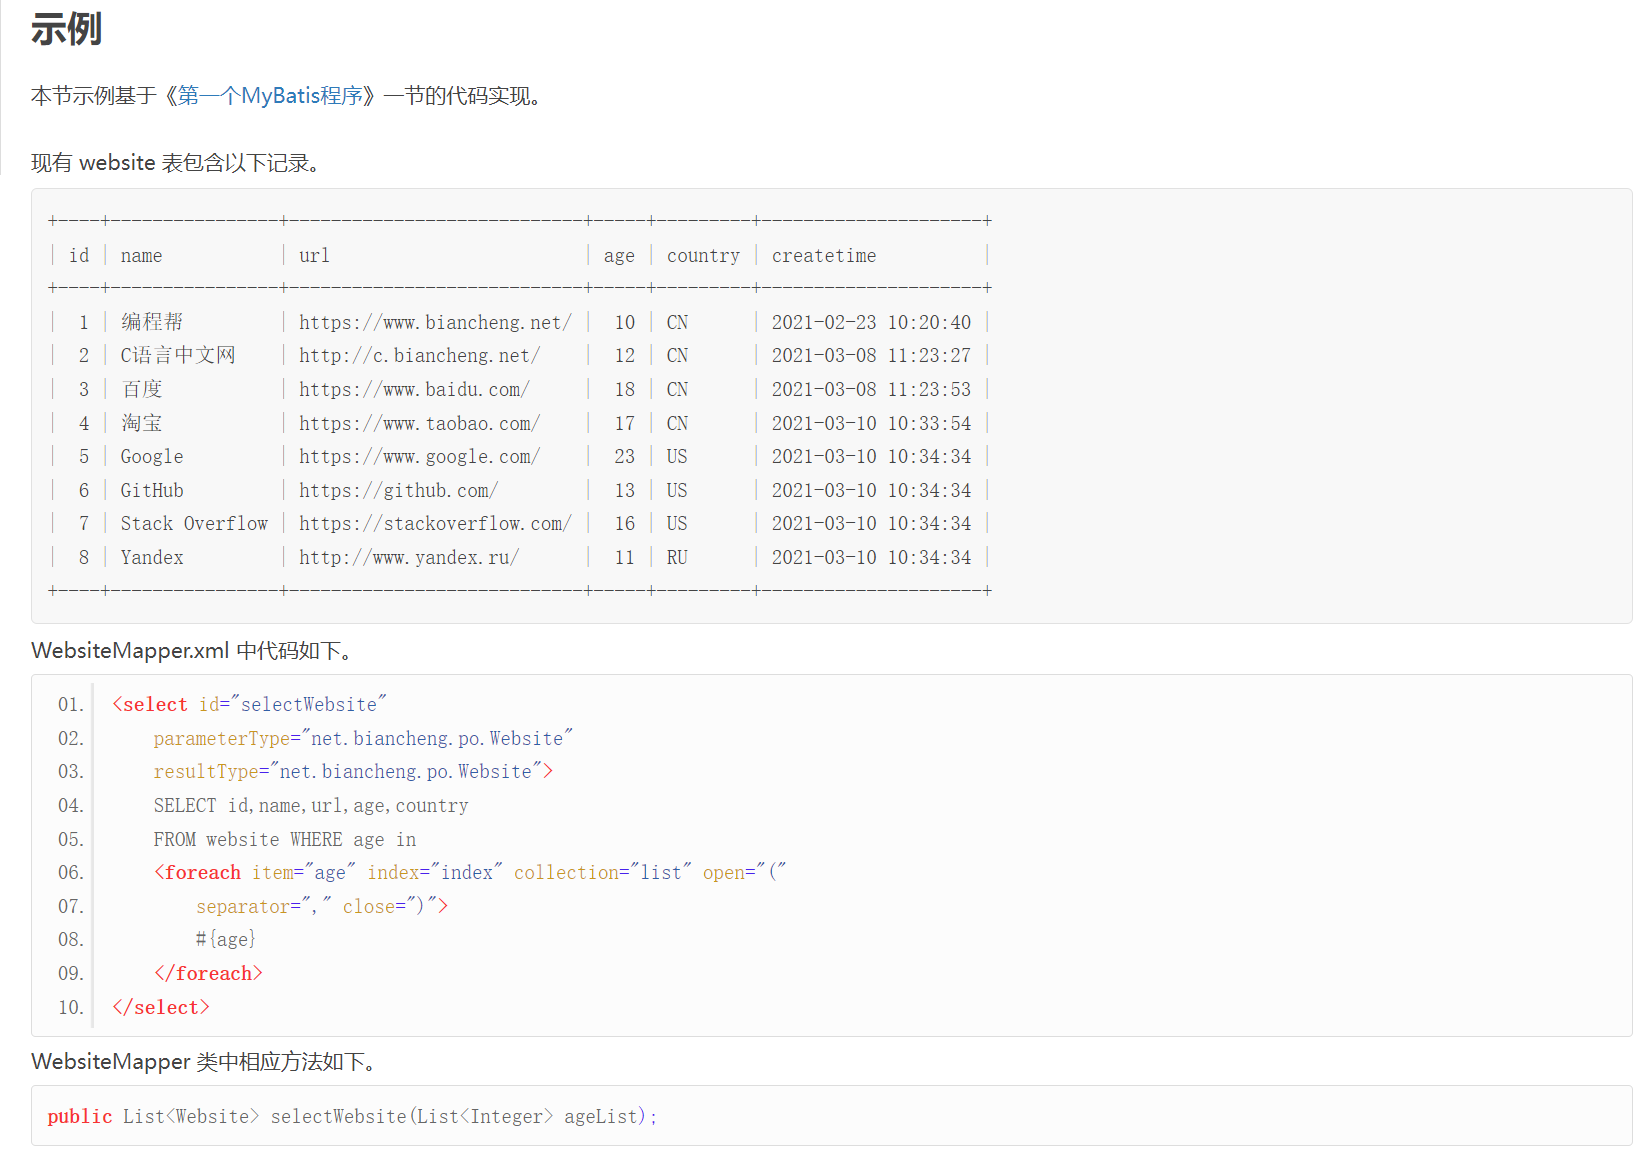The image size is (1648, 1154).
Task: Click the opening foreach tag in code
Action: (x=198, y=873)
